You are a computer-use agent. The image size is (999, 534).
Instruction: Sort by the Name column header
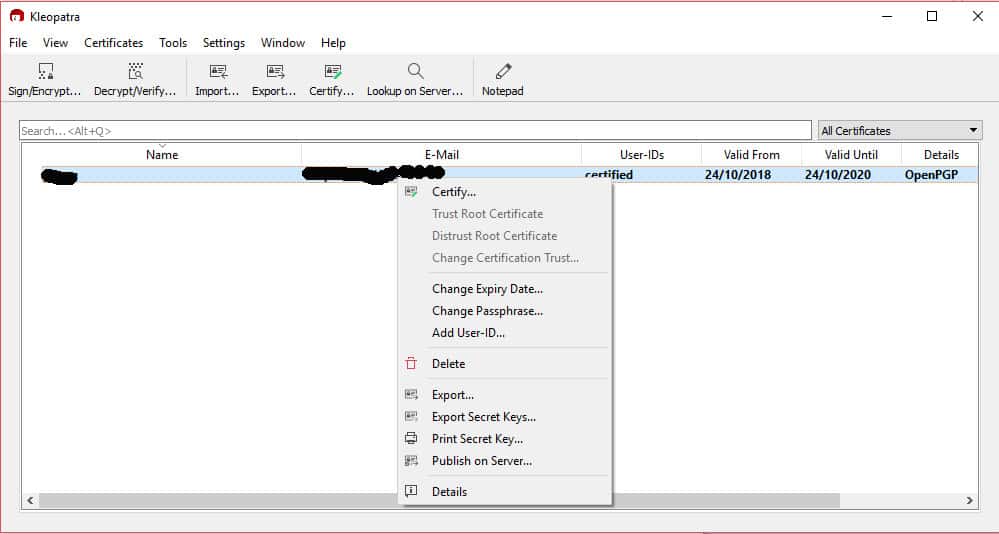[162, 154]
